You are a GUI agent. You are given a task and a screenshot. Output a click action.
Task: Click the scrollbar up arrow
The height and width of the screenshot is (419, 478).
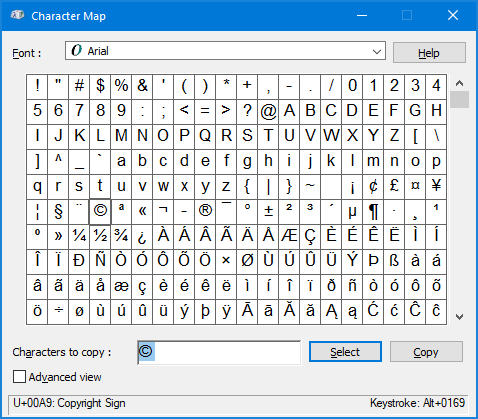[x=459, y=83]
